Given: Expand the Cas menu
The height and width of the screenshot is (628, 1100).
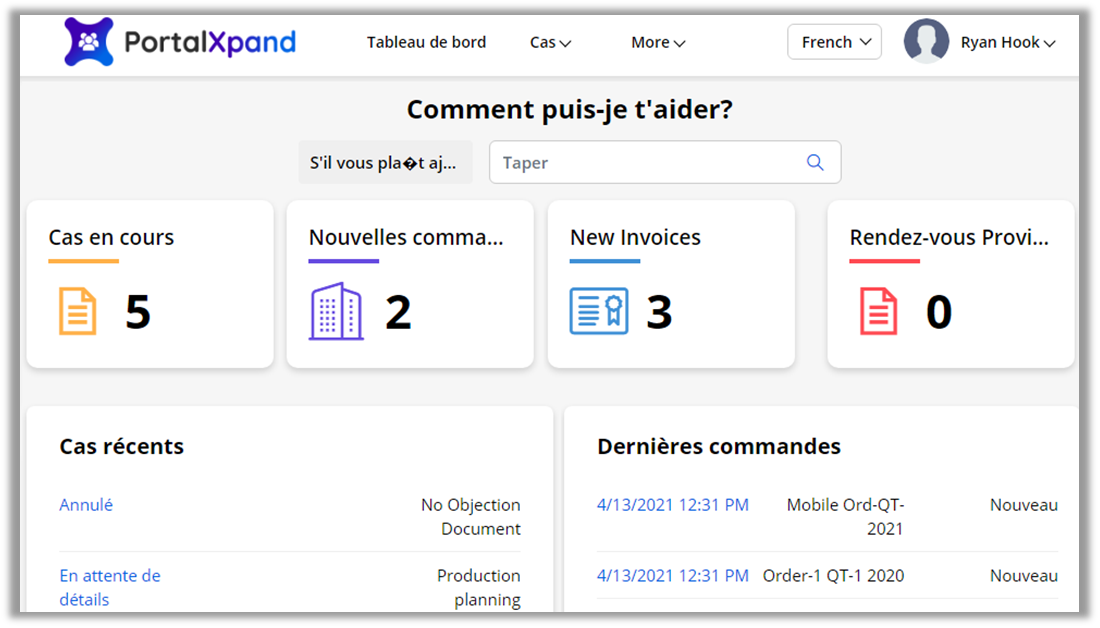Looking at the screenshot, I should [550, 42].
